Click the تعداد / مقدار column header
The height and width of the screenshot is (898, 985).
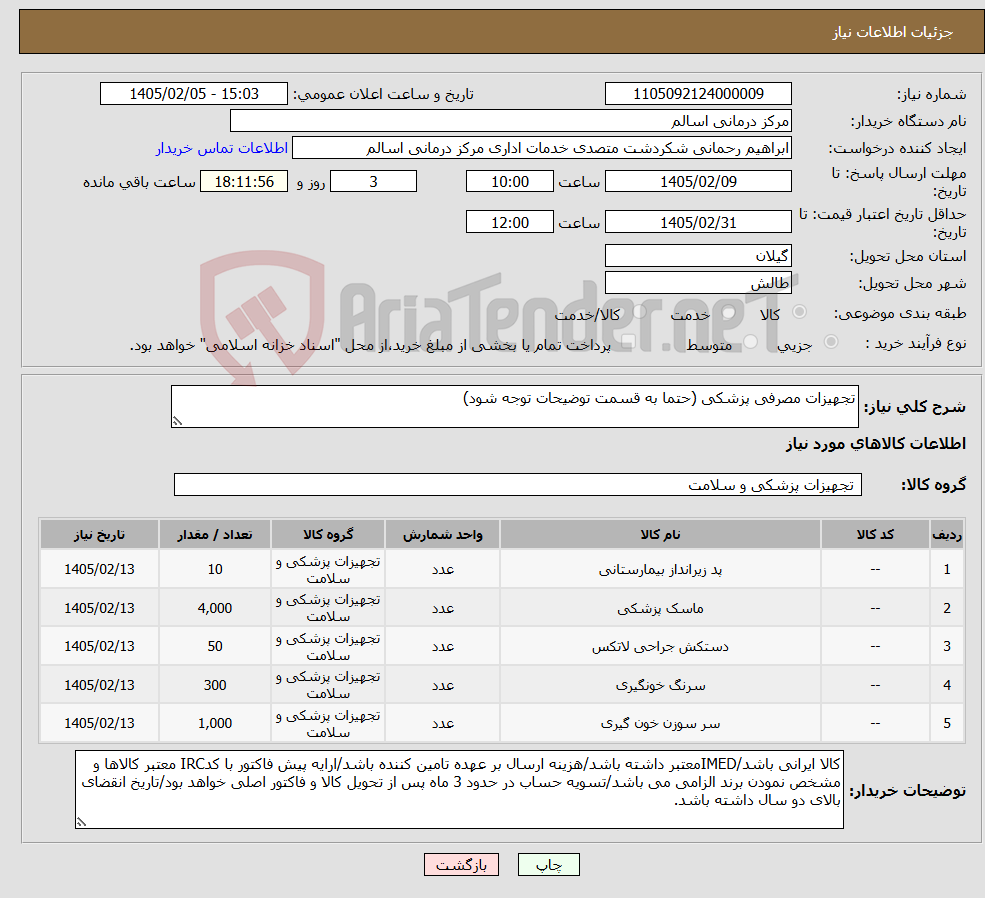click(x=215, y=534)
